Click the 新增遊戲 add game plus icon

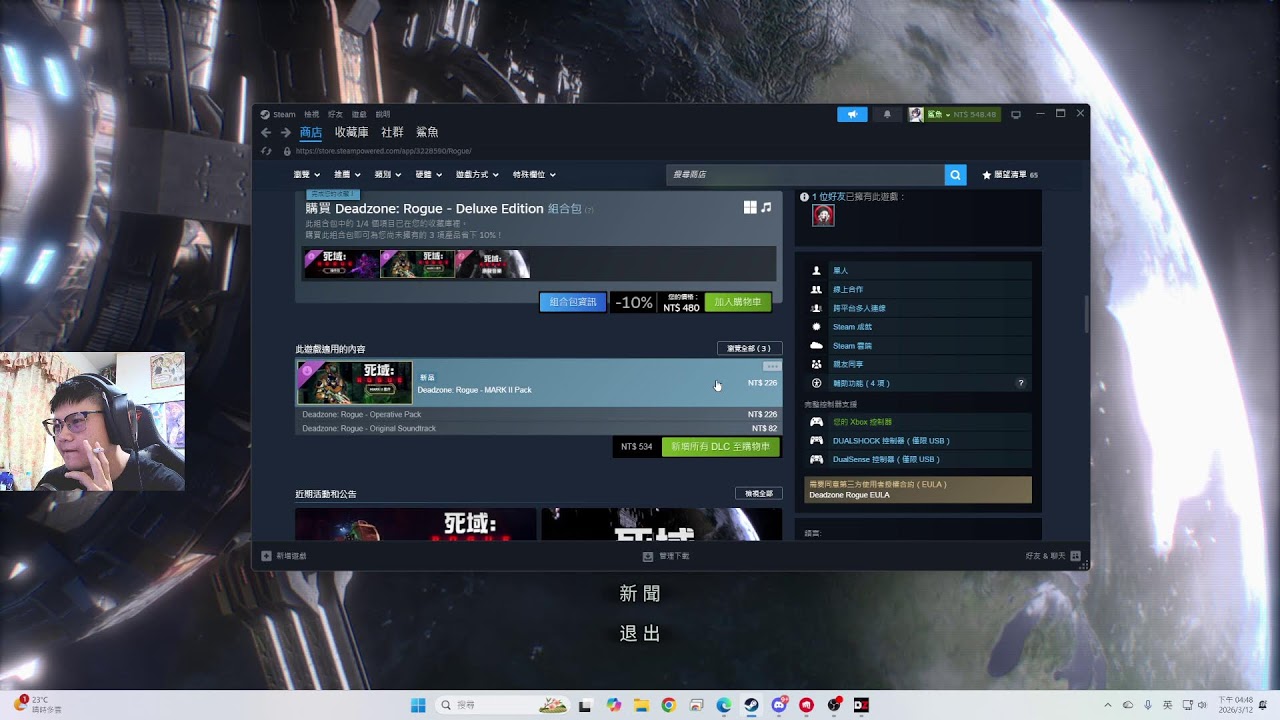pos(266,556)
